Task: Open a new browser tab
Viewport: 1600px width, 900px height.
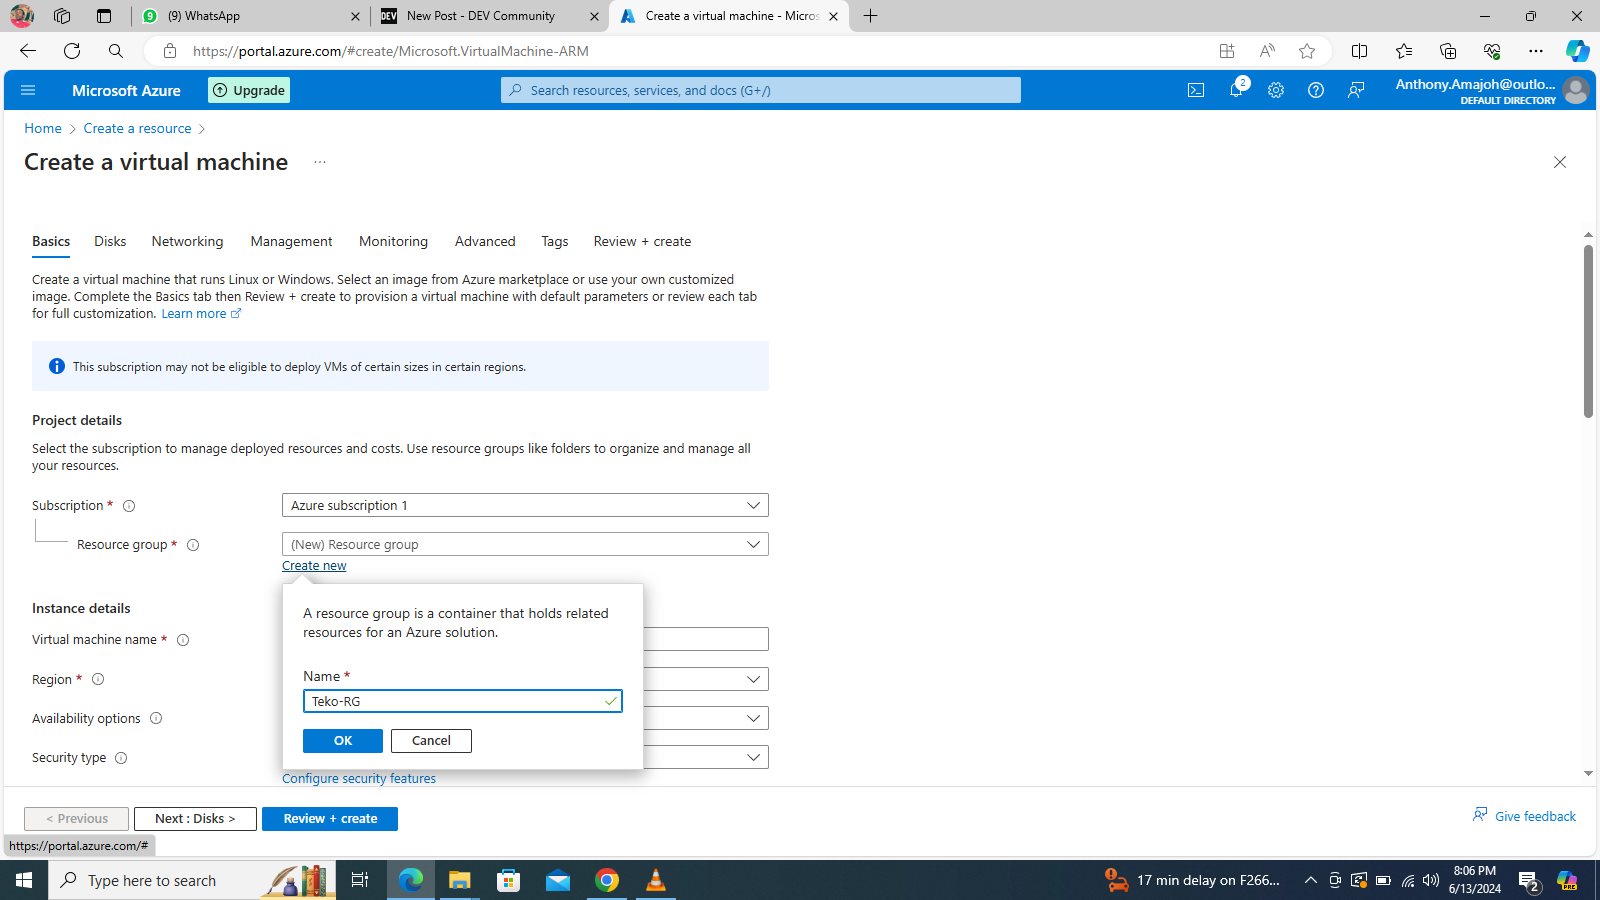Action: [870, 16]
